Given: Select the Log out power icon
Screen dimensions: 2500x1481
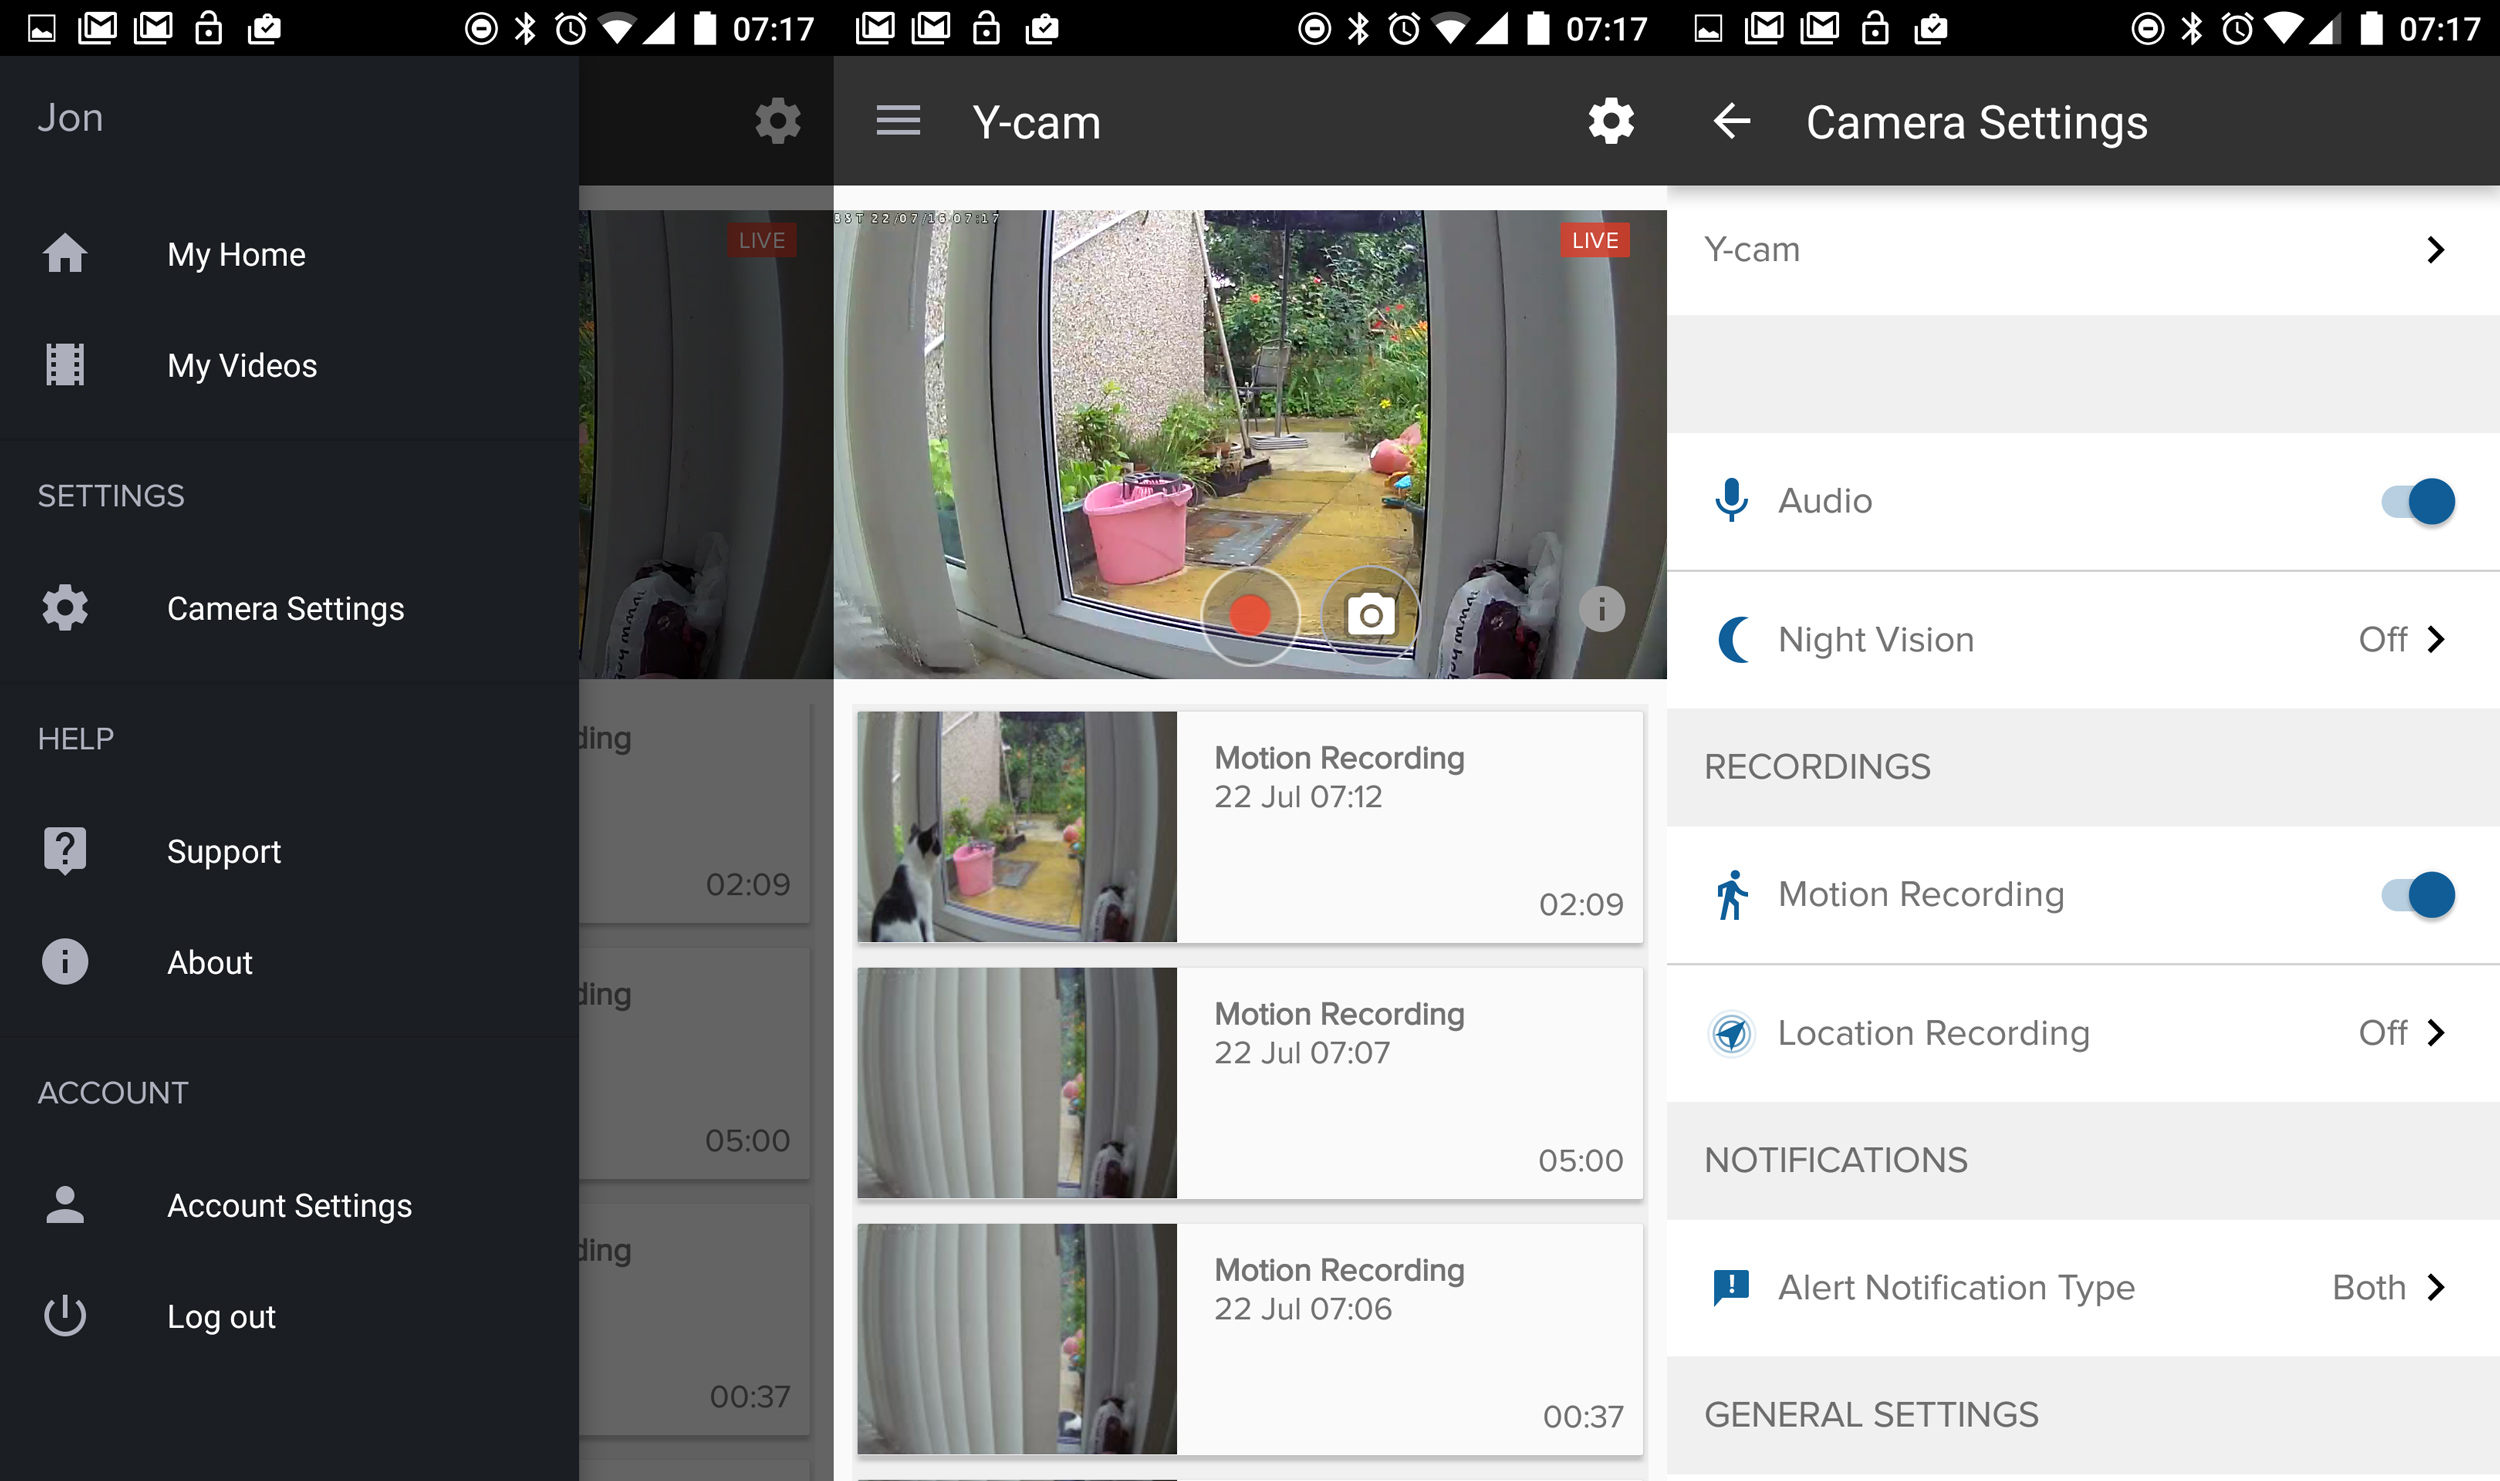Looking at the screenshot, I should coord(64,1315).
